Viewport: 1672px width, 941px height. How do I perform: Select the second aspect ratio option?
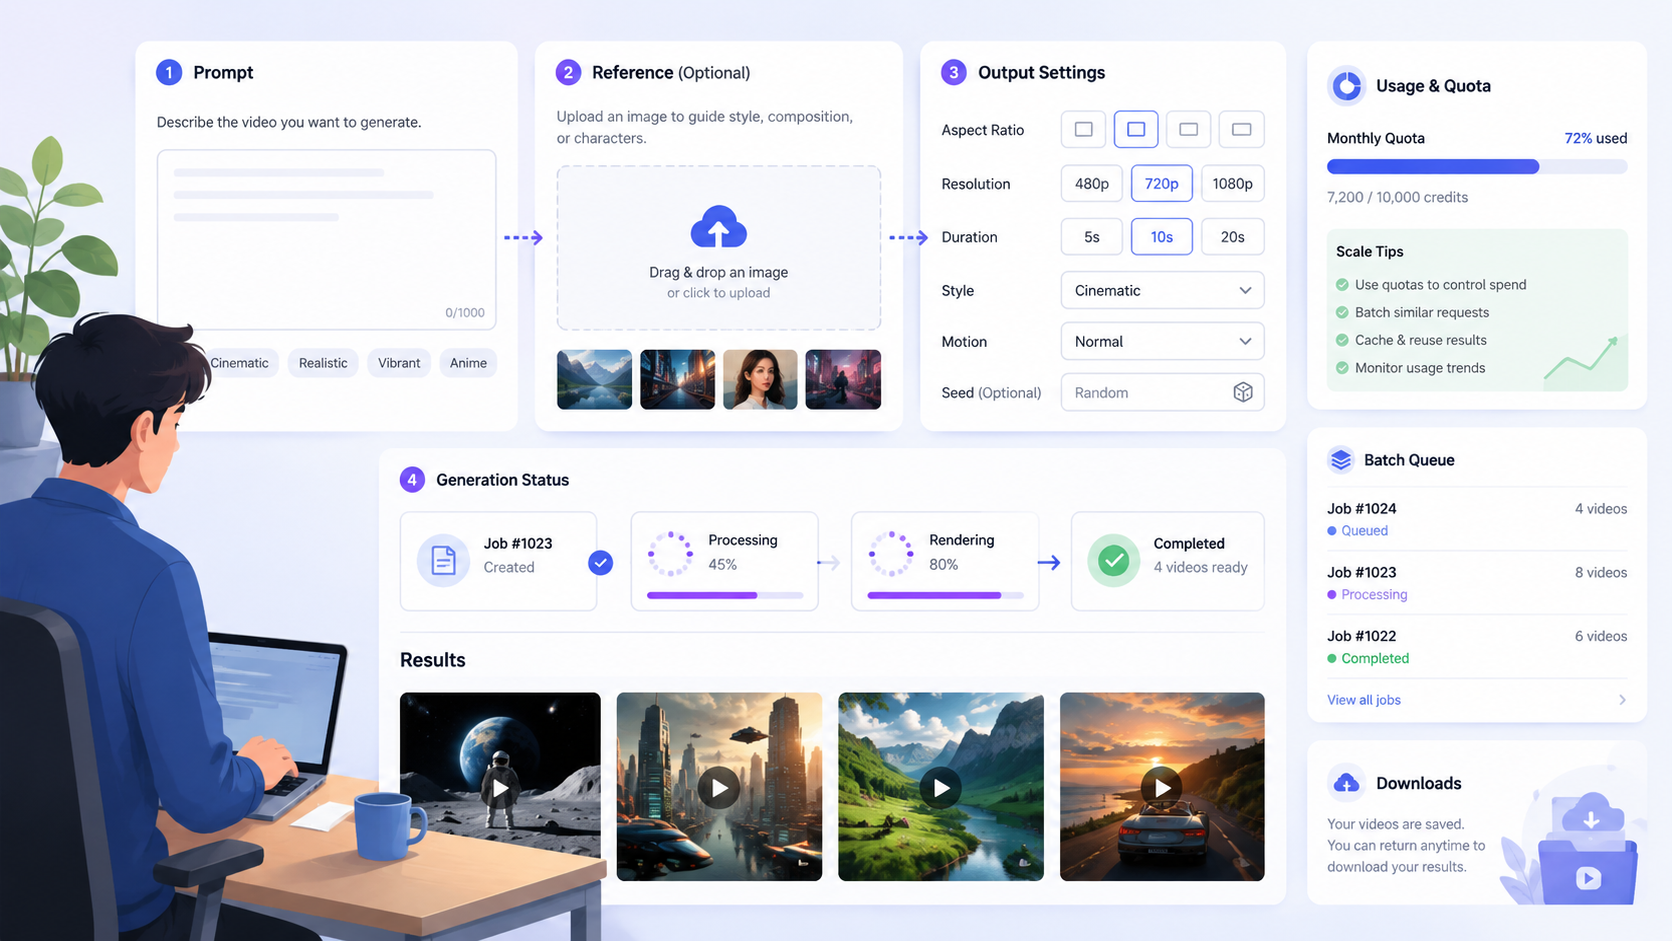point(1136,129)
